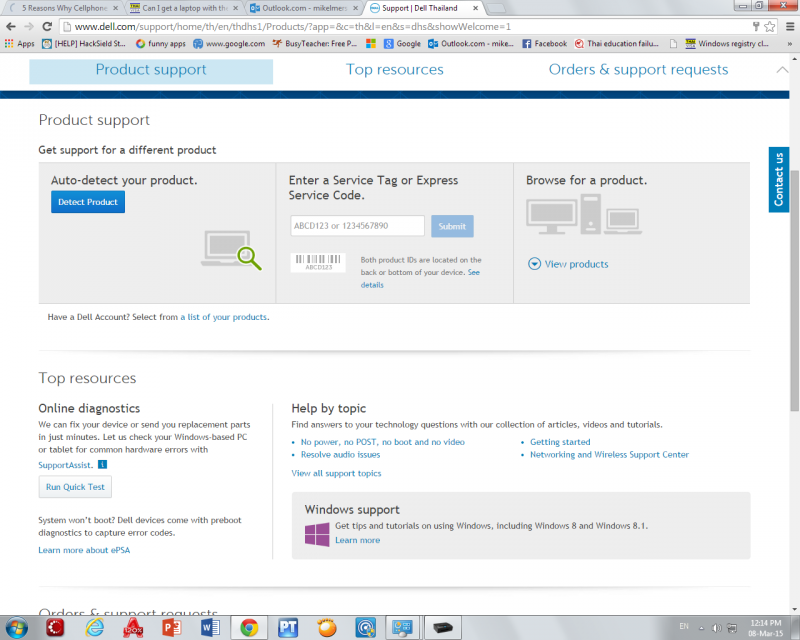Screen dimensions: 800x640
Task: Select the Top resources tab
Action: coord(395,70)
